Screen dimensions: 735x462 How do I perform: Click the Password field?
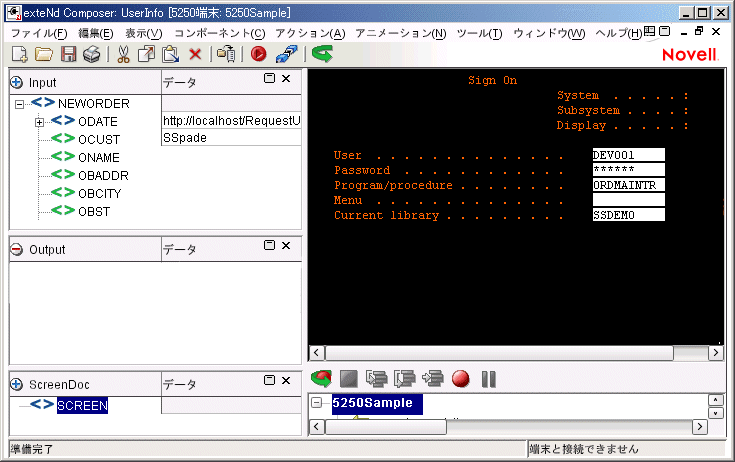coord(628,170)
